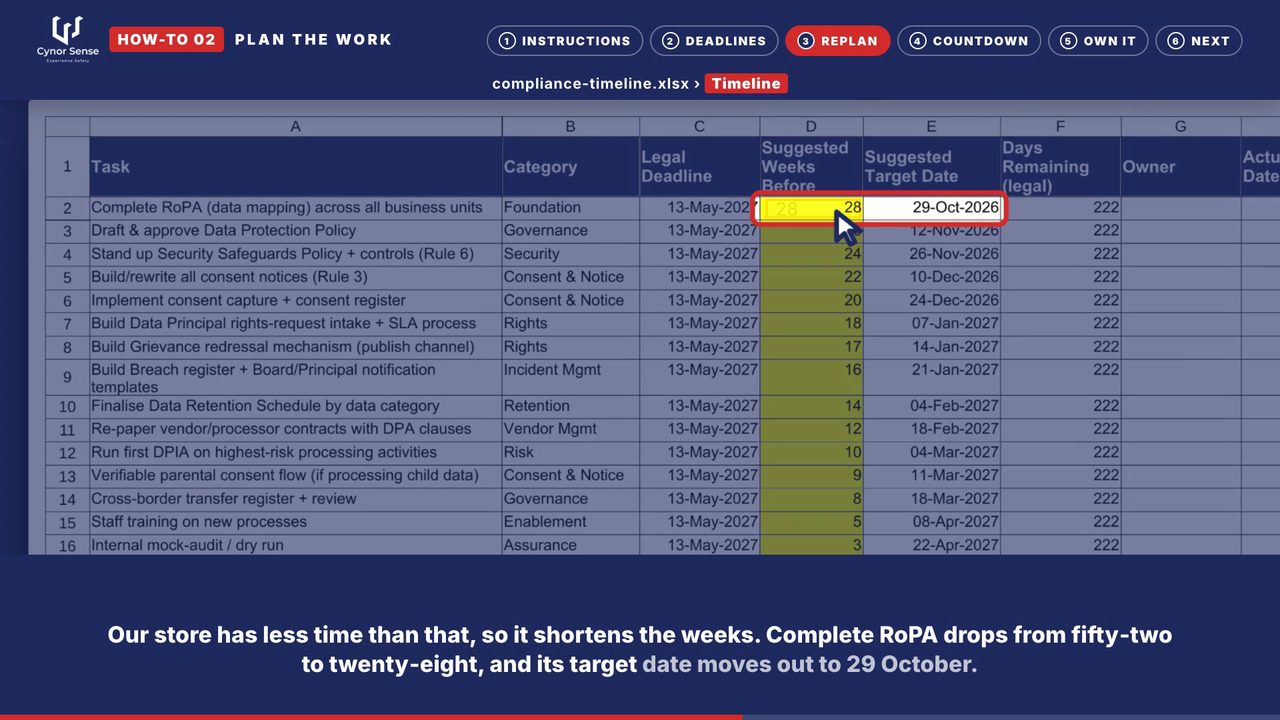Click the Cynor Sense logo

pyautogui.click(x=66, y=40)
